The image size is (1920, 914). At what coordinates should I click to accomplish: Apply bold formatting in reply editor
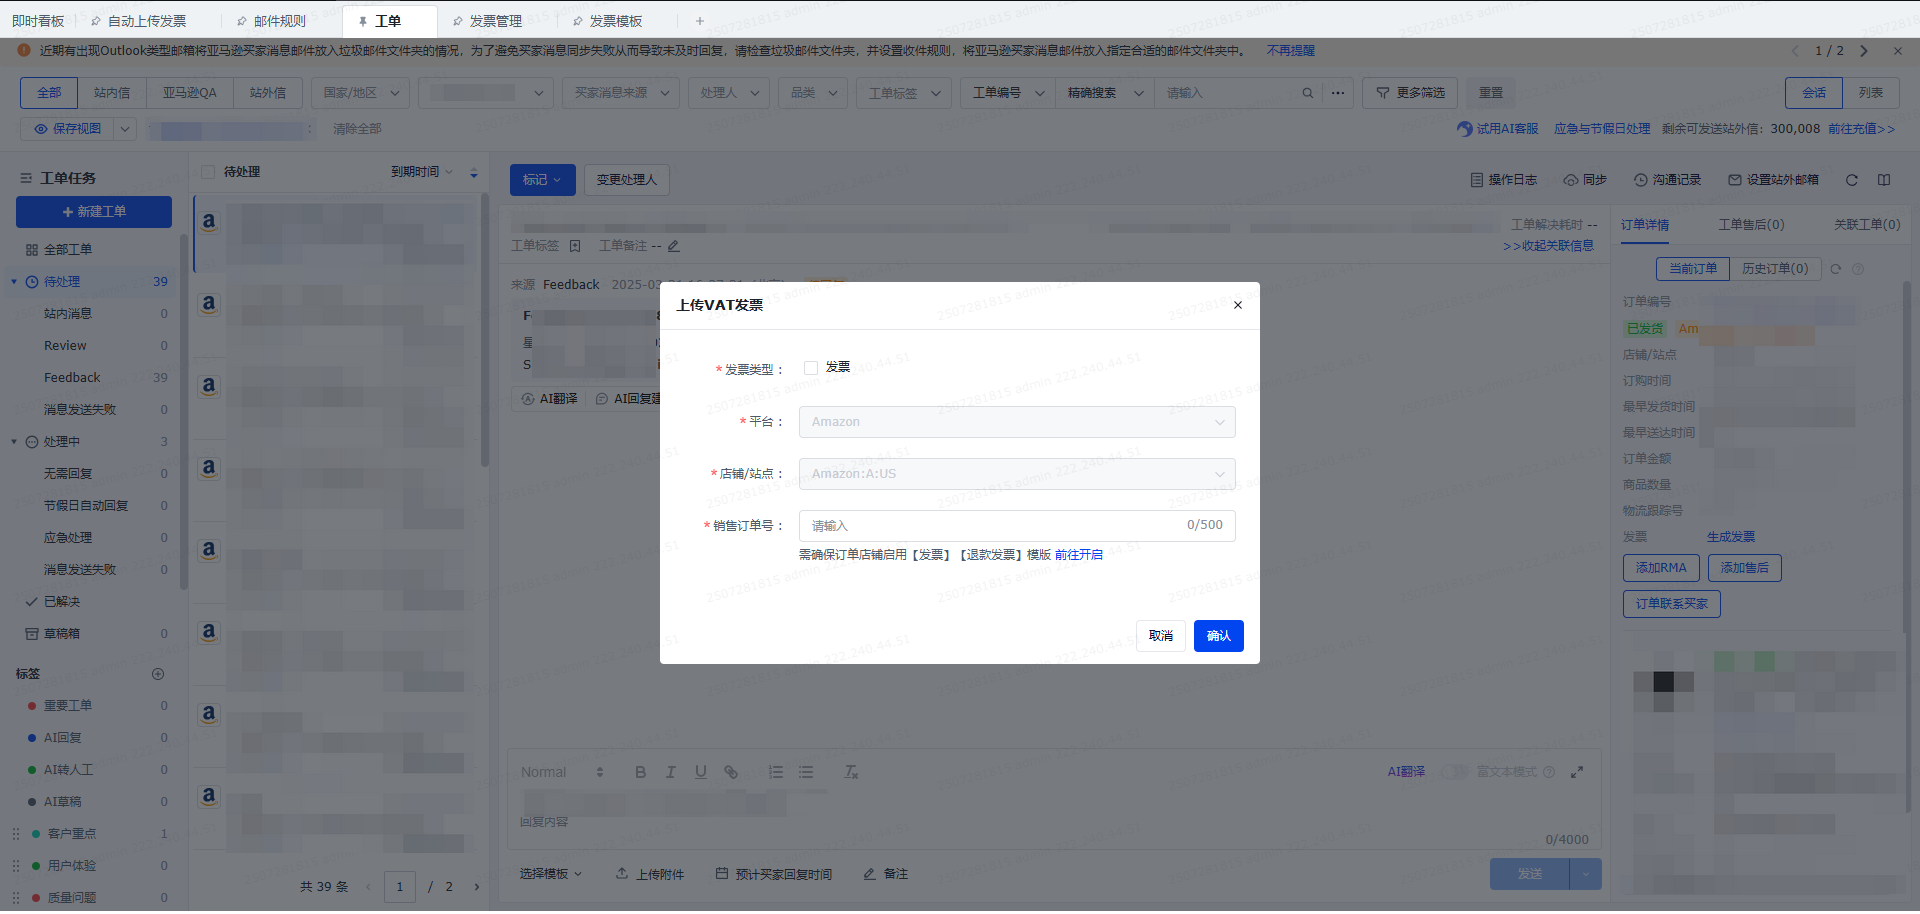[x=640, y=772]
